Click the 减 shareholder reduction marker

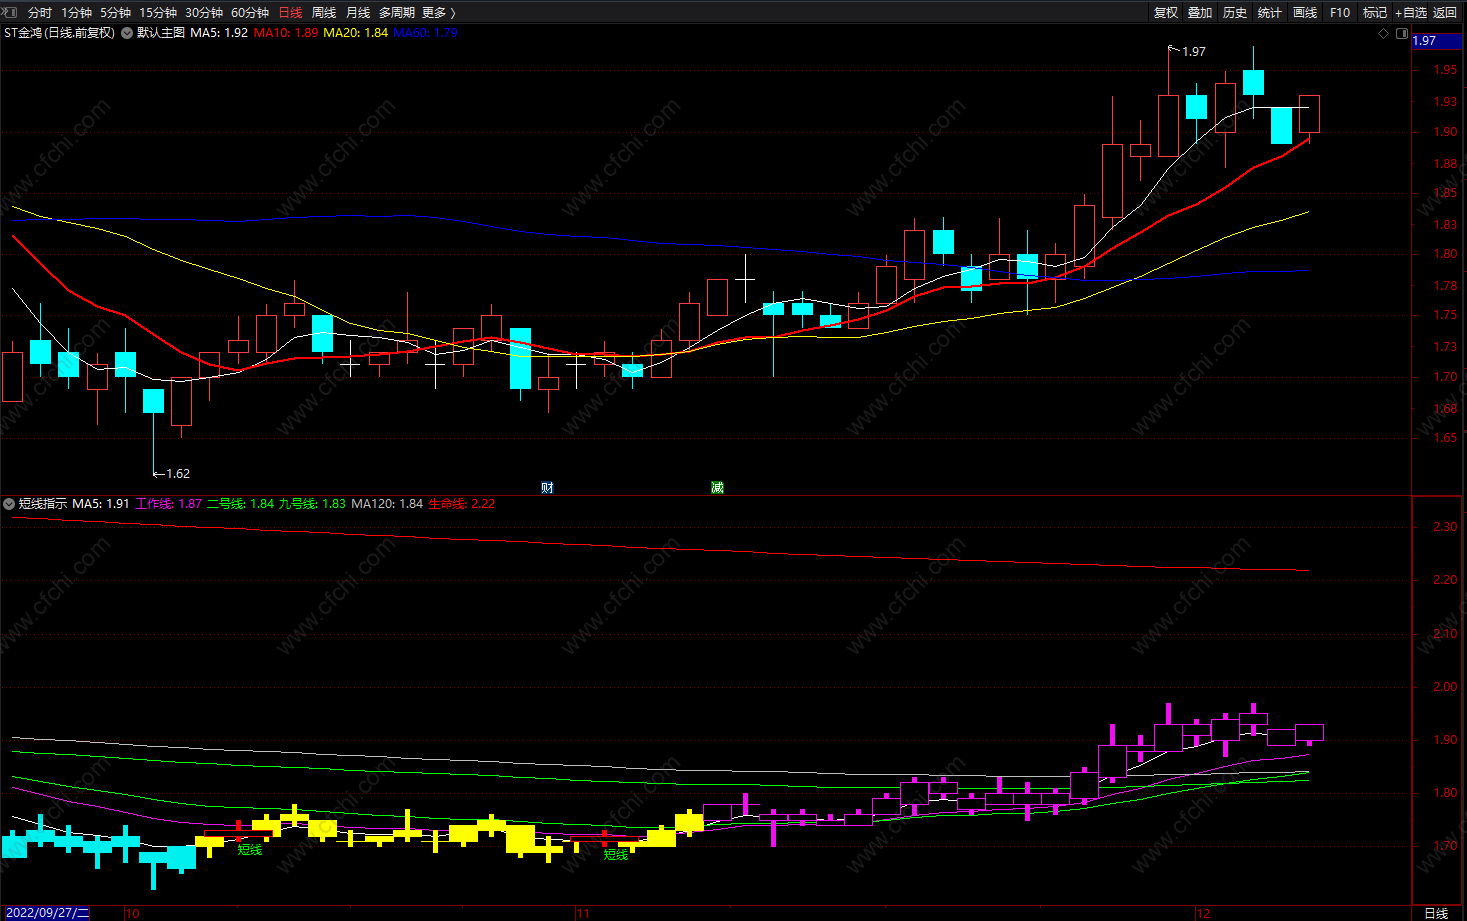click(x=717, y=488)
